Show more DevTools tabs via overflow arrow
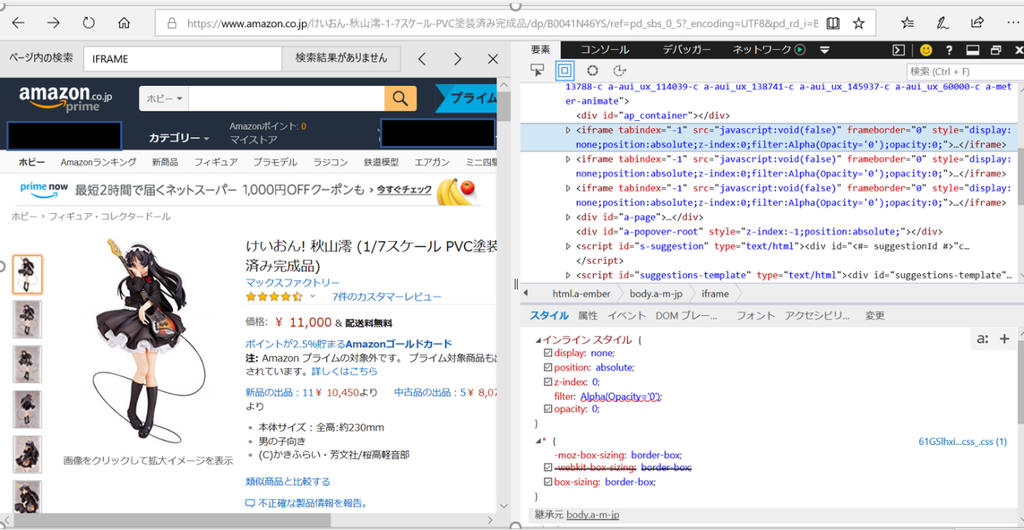The image size is (1024, 530). click(825, 50)
